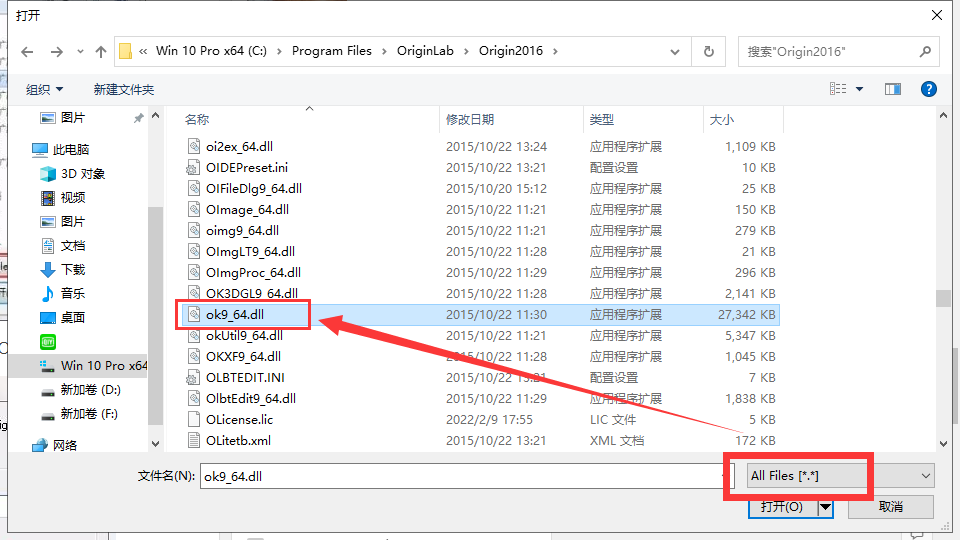960x540 pixels.
Task: Select 新加卷 (D:) drive
Action: [91, 390]
